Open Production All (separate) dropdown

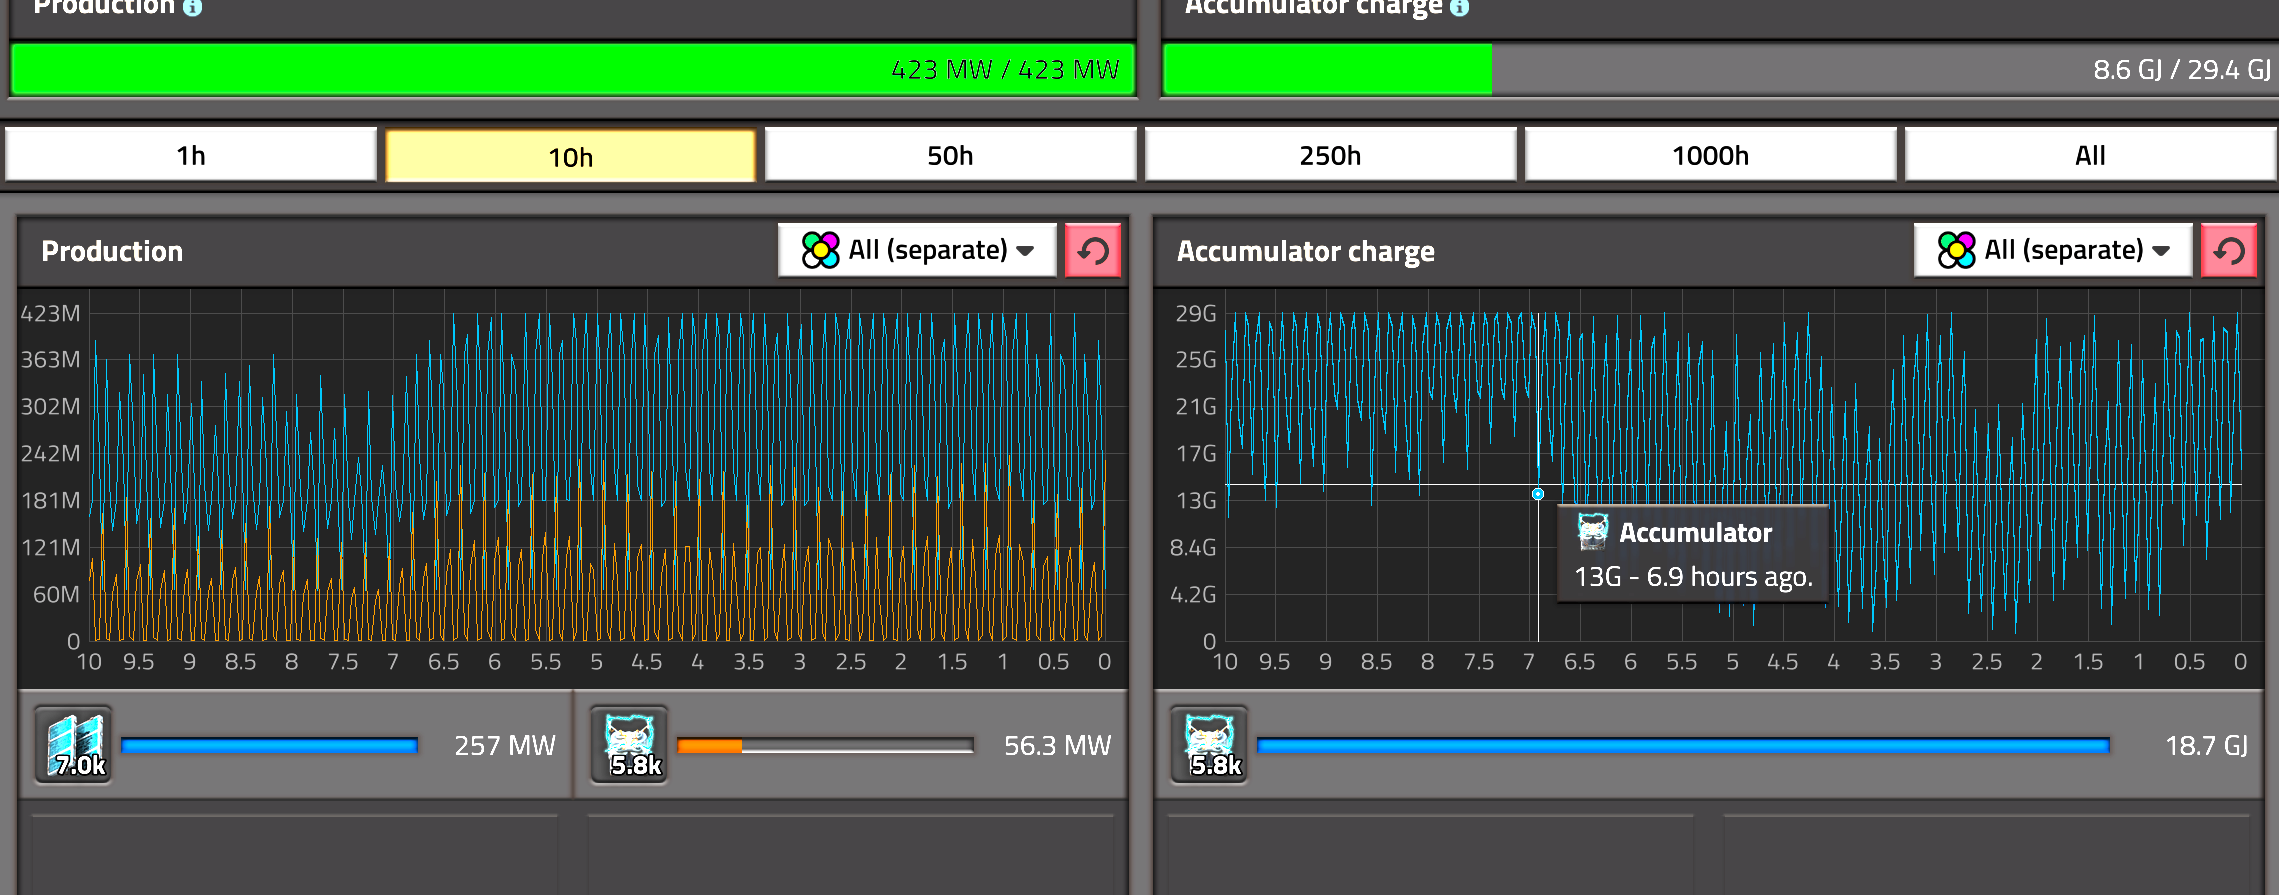pyautogui.click(x=917, y=250)
